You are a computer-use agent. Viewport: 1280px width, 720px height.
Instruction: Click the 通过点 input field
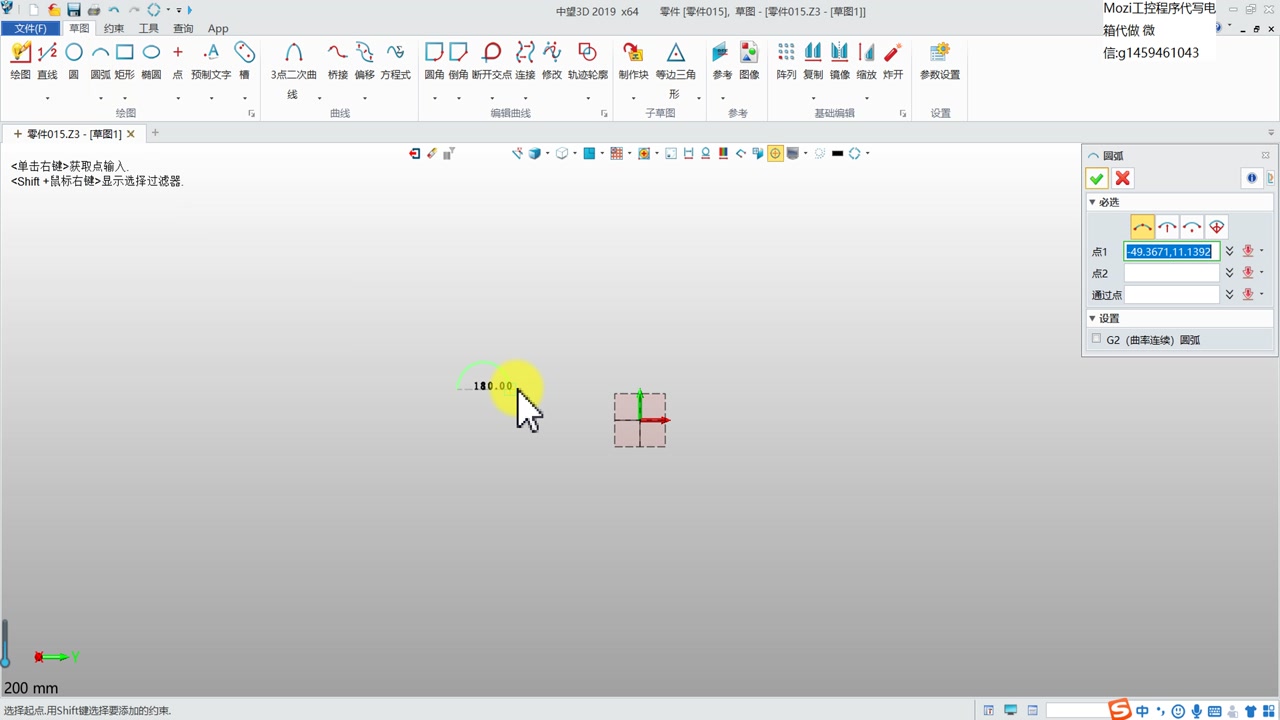click(x=1172, y=295)
